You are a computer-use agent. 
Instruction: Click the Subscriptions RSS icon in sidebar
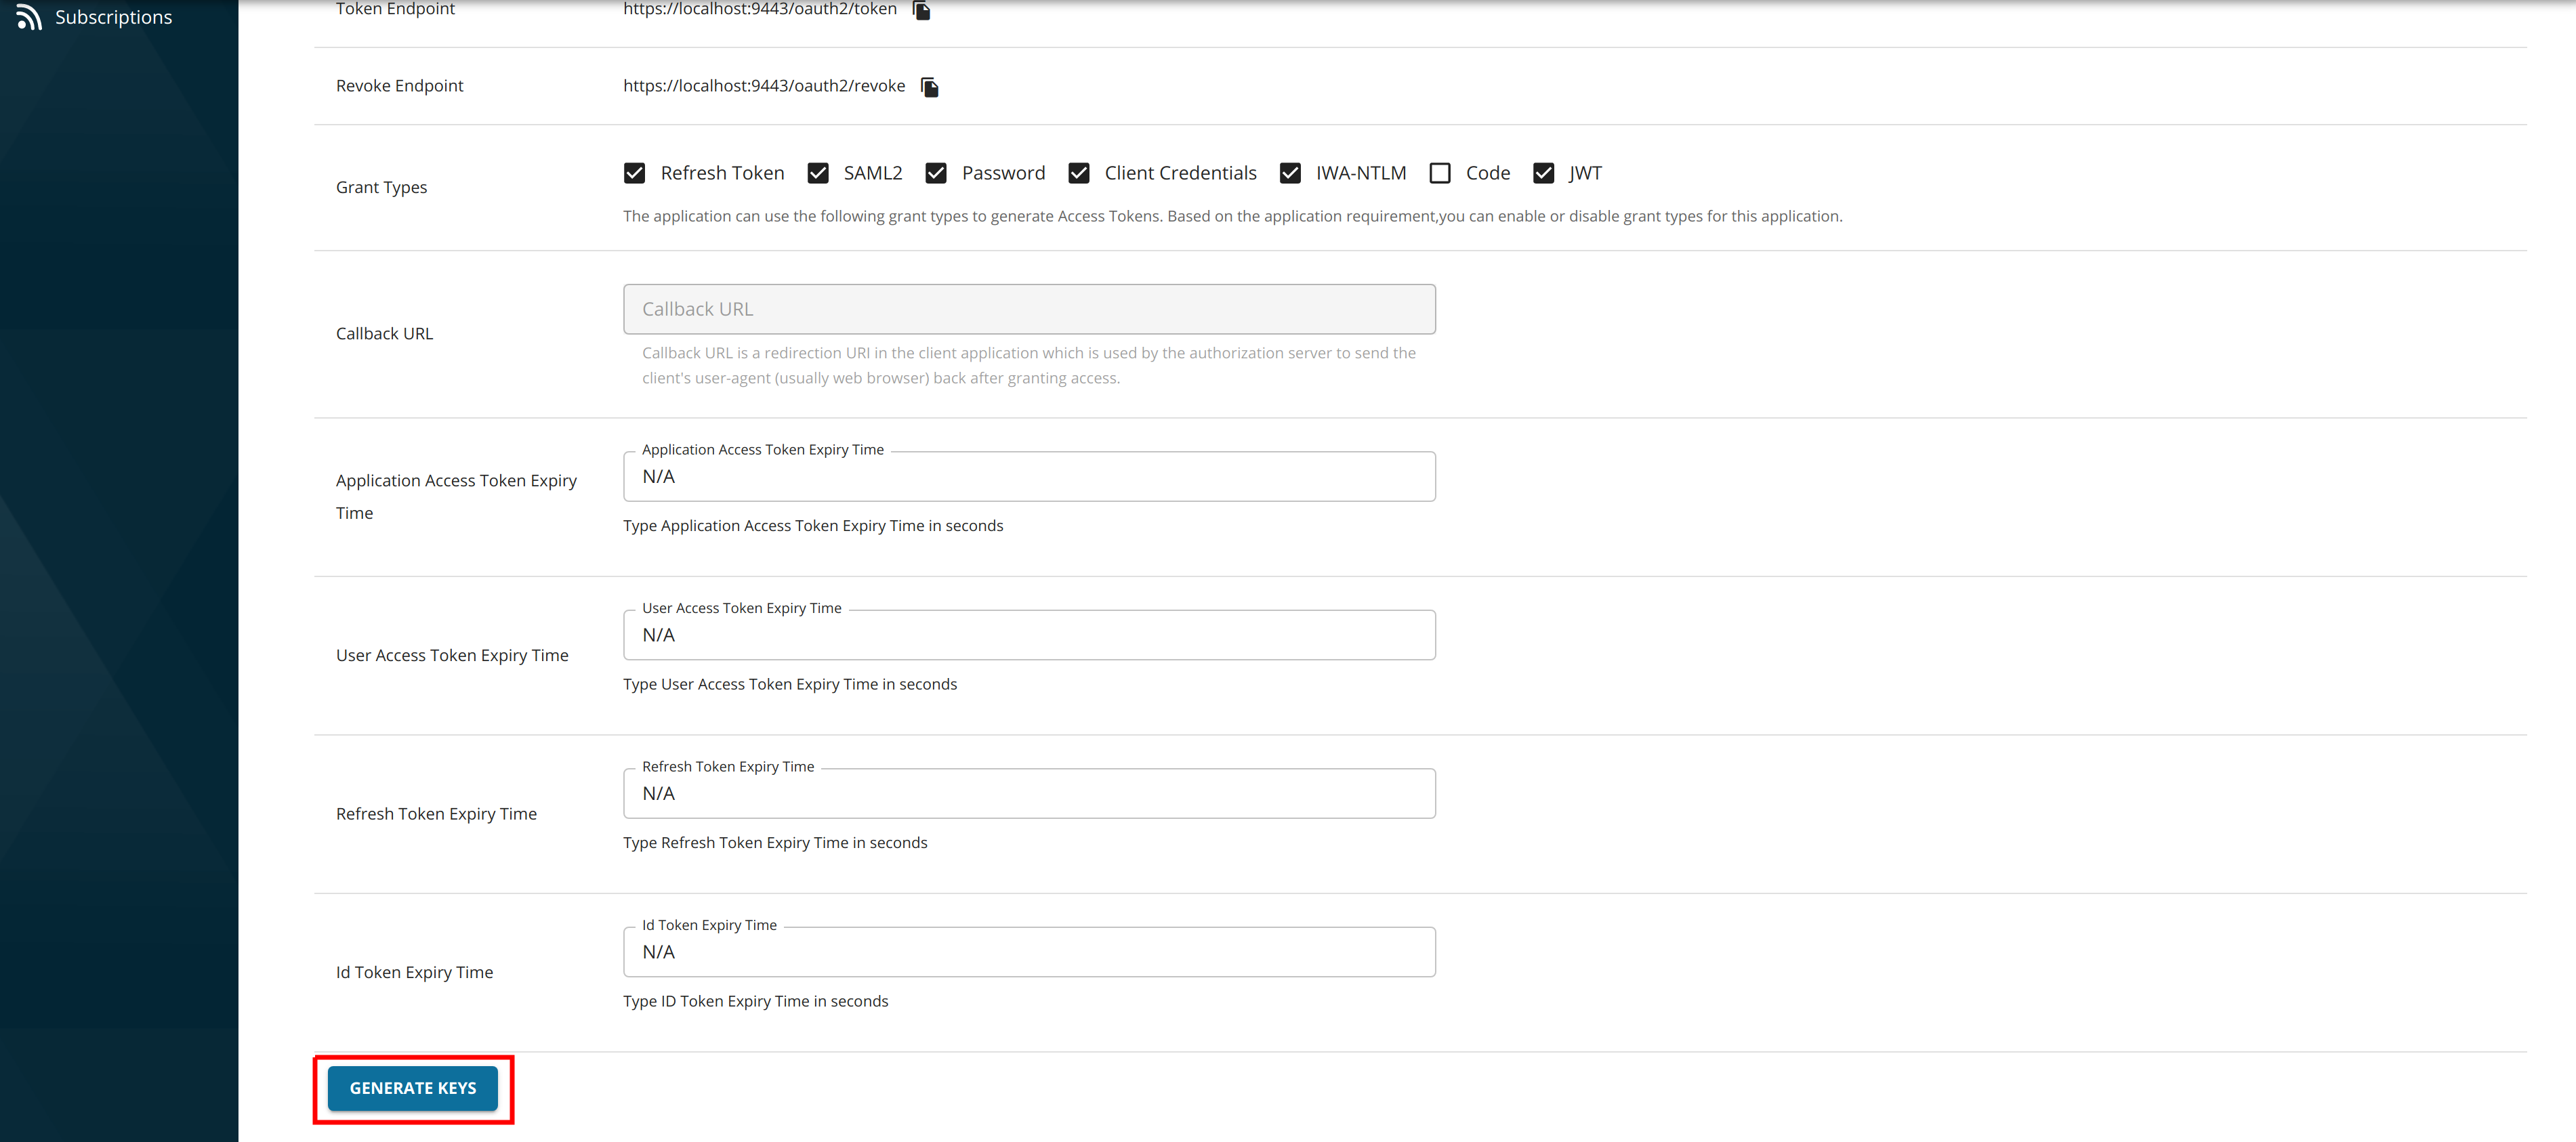tap(29, 17)
